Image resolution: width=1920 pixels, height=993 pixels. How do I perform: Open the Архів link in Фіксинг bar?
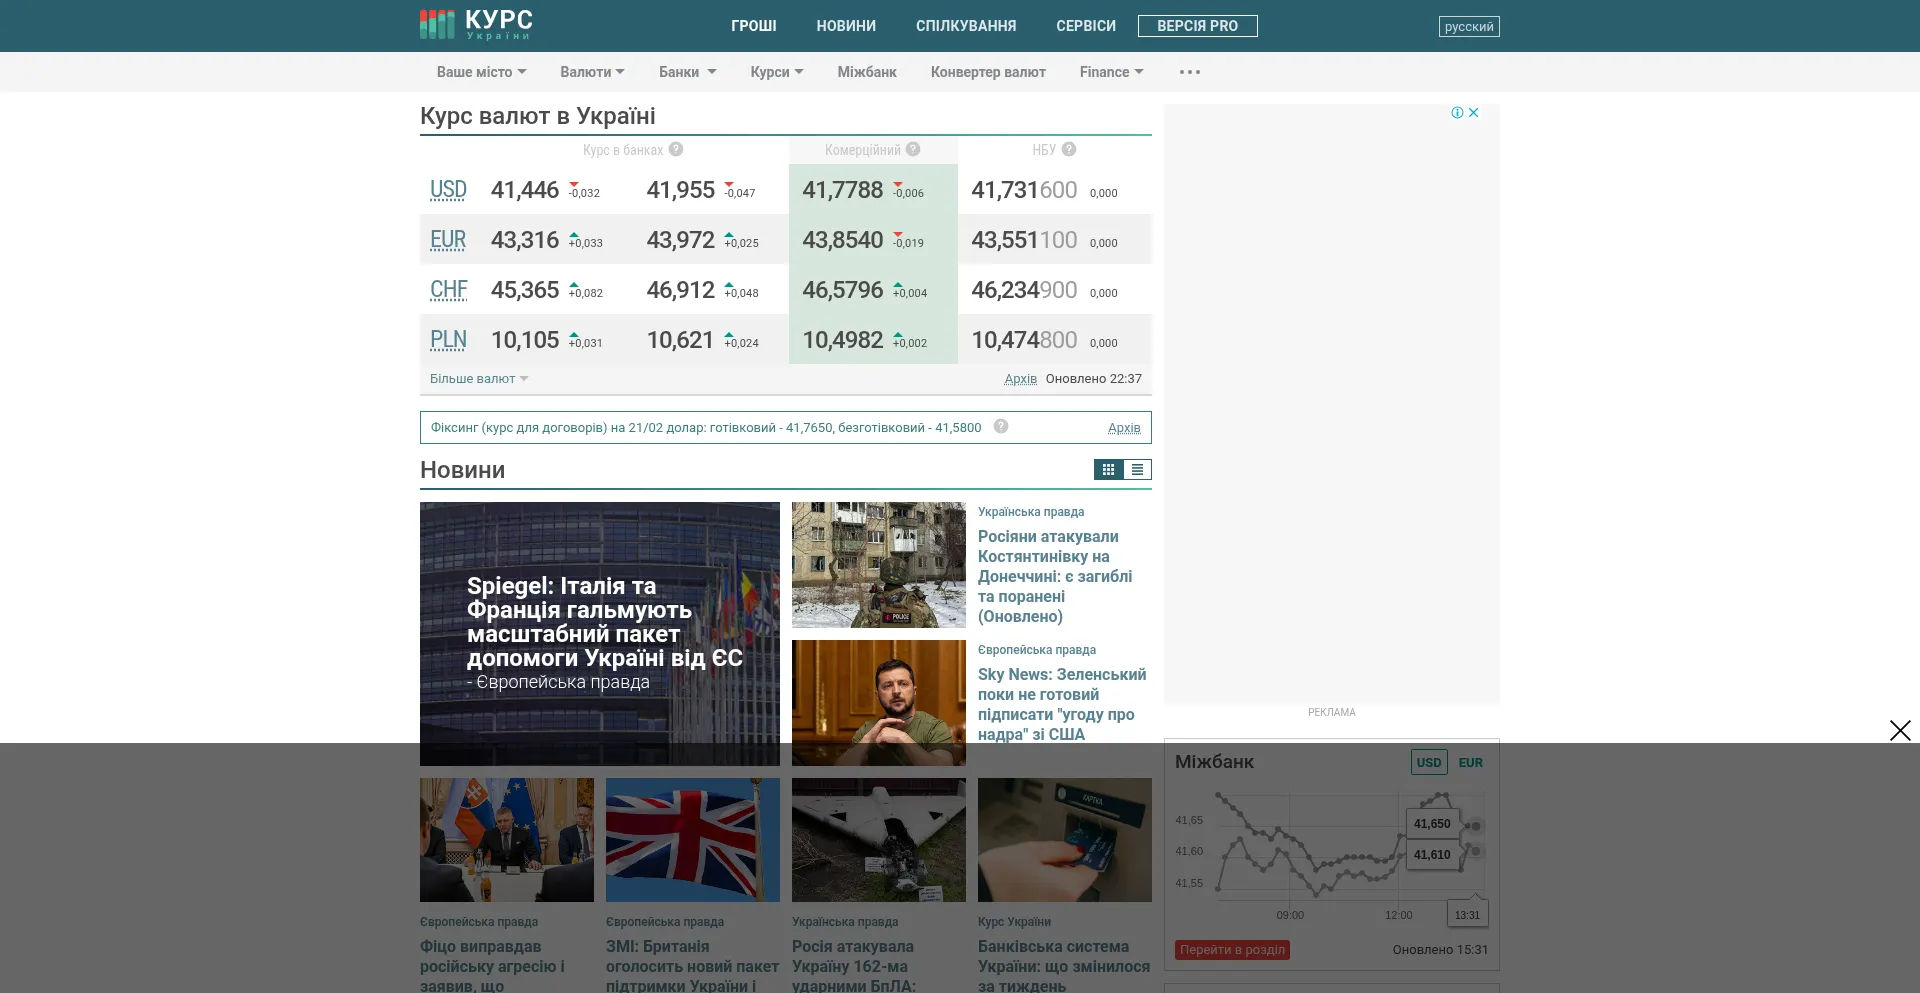(1124, 427)
